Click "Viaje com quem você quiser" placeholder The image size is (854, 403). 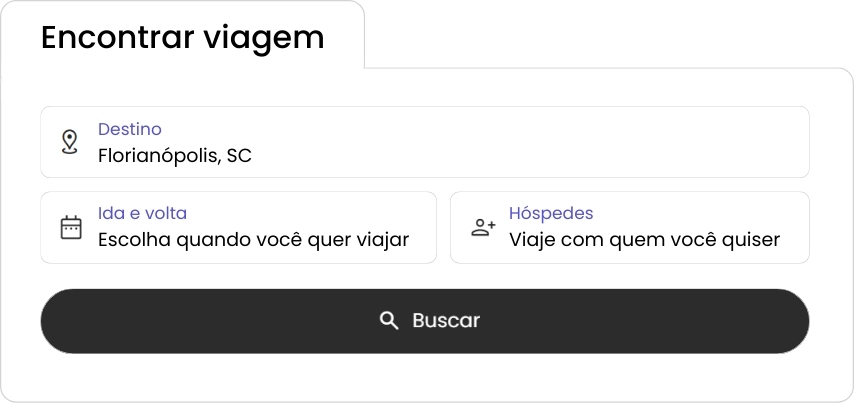[644, 240]
